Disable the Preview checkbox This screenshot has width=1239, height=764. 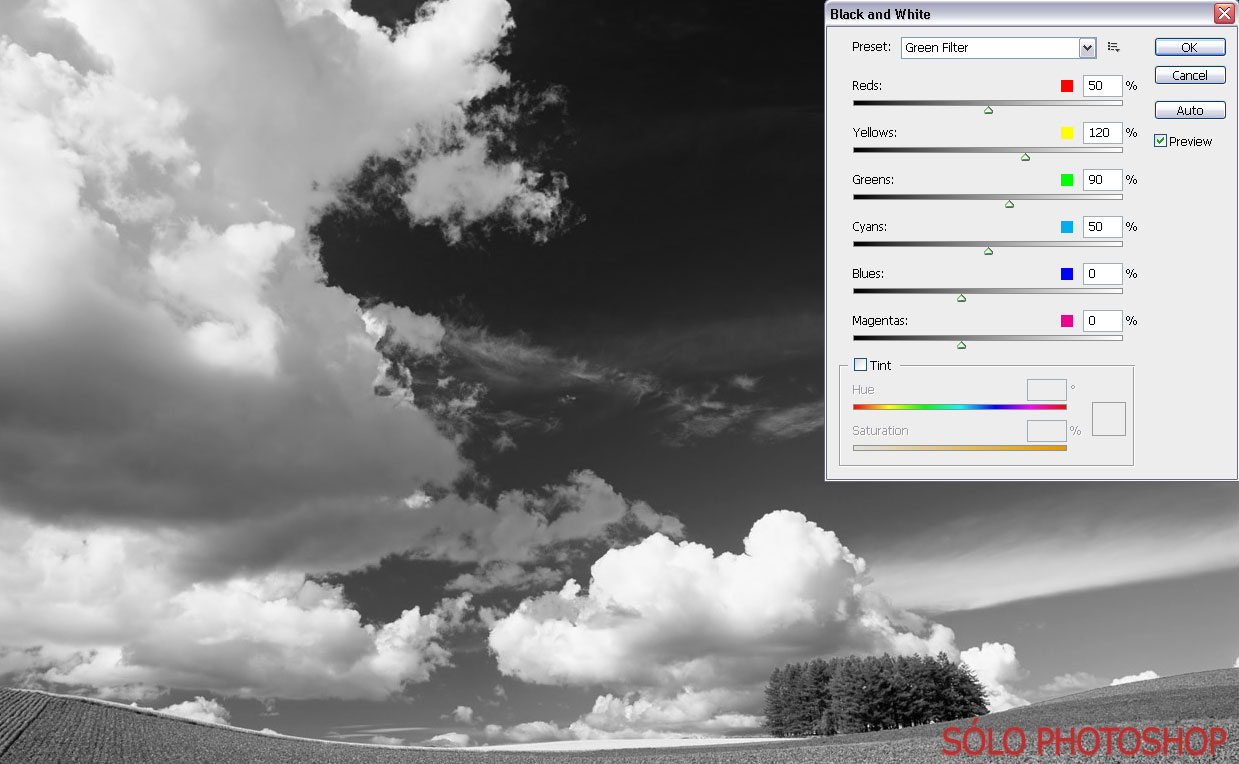click(x=1160, y=141)
